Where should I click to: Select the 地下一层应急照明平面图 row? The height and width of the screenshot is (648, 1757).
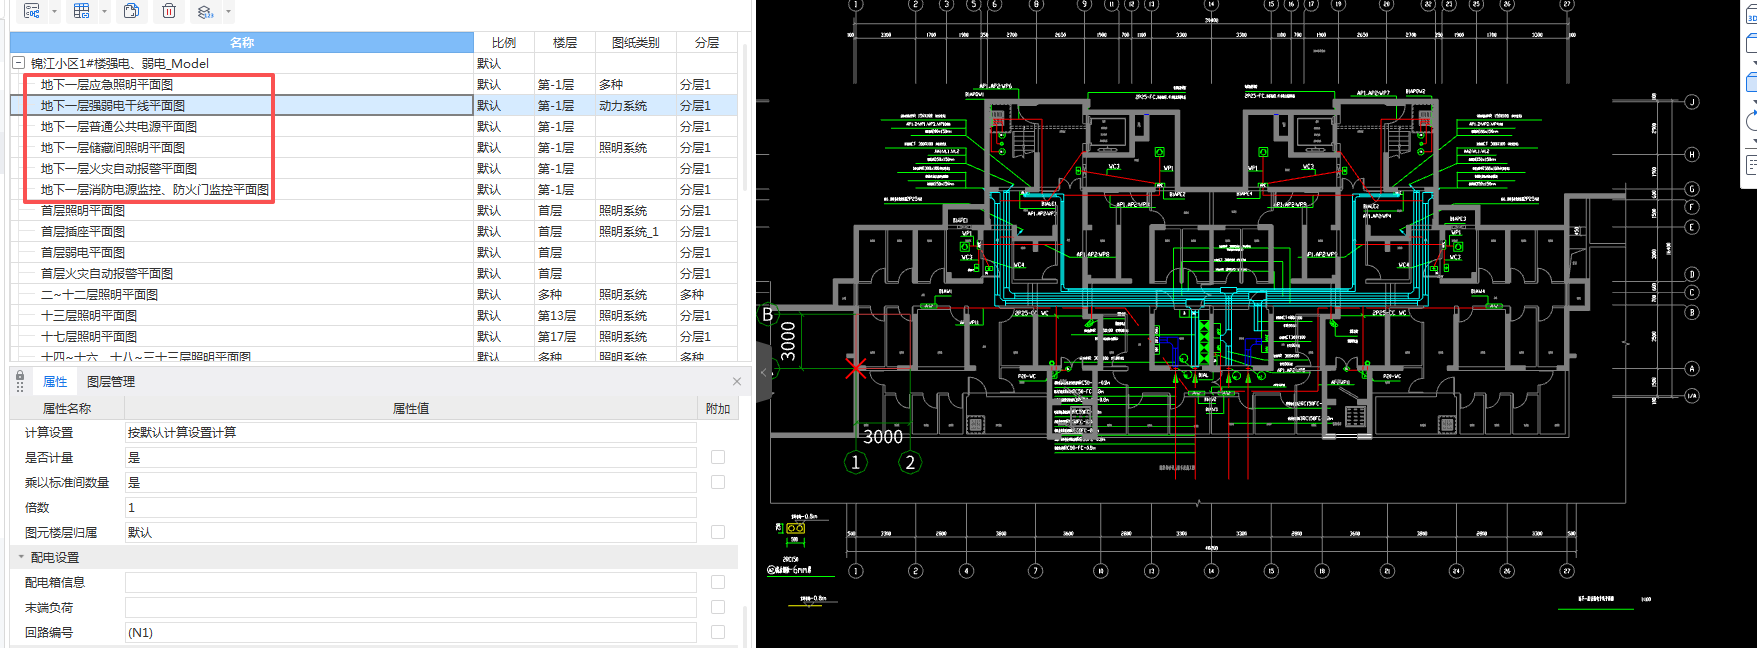point(373,85)
